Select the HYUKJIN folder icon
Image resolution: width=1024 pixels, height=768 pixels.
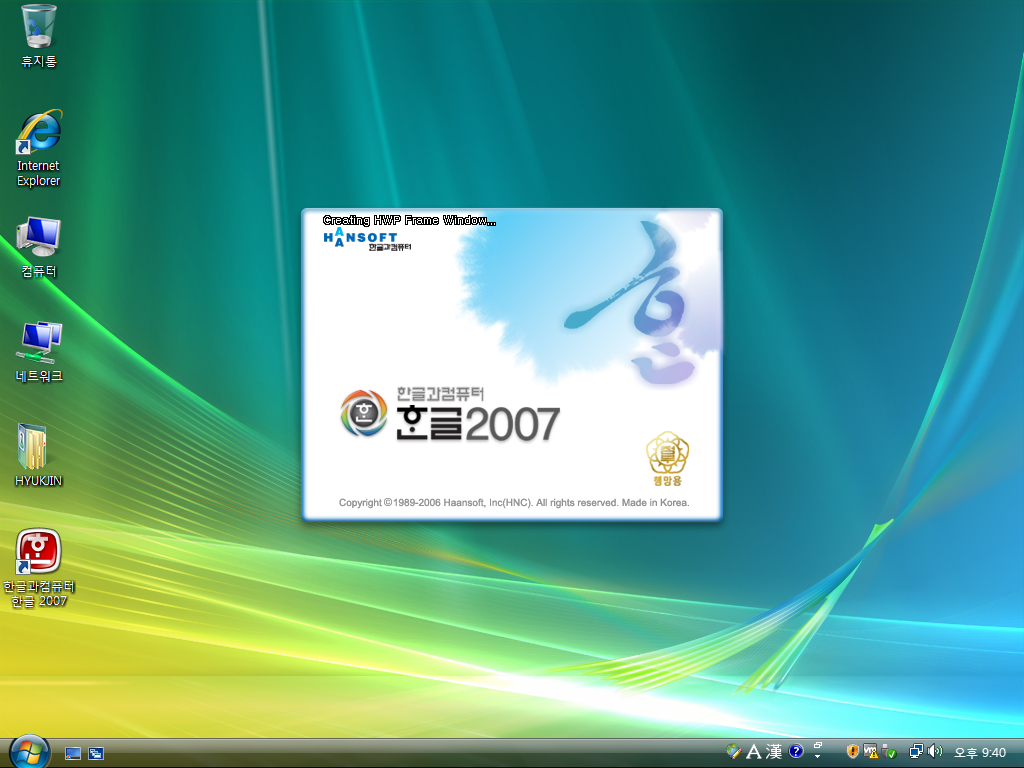(39, 456)
